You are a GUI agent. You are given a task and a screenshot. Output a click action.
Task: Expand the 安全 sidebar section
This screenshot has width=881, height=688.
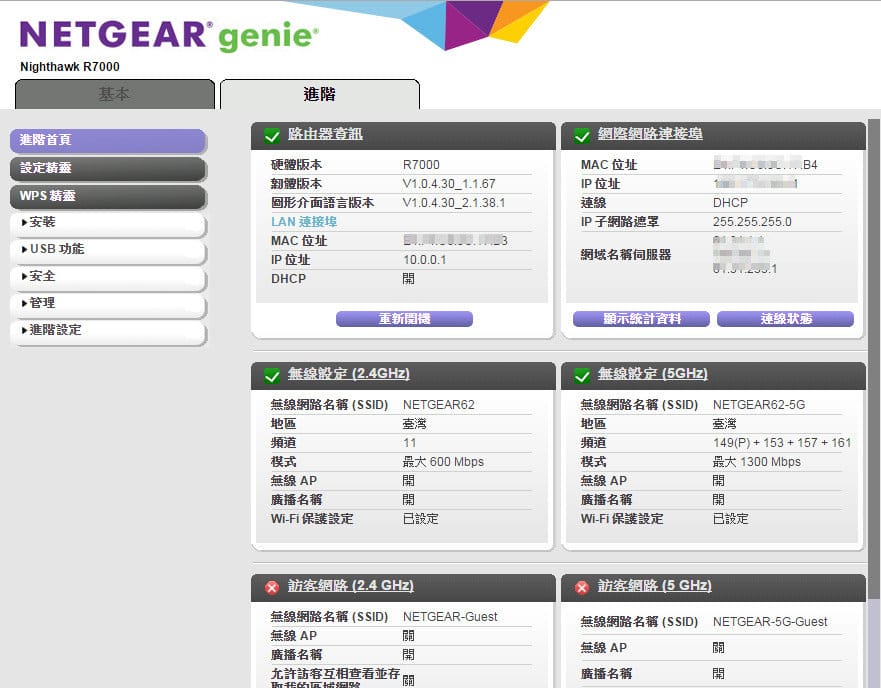(x=108, y=277)
